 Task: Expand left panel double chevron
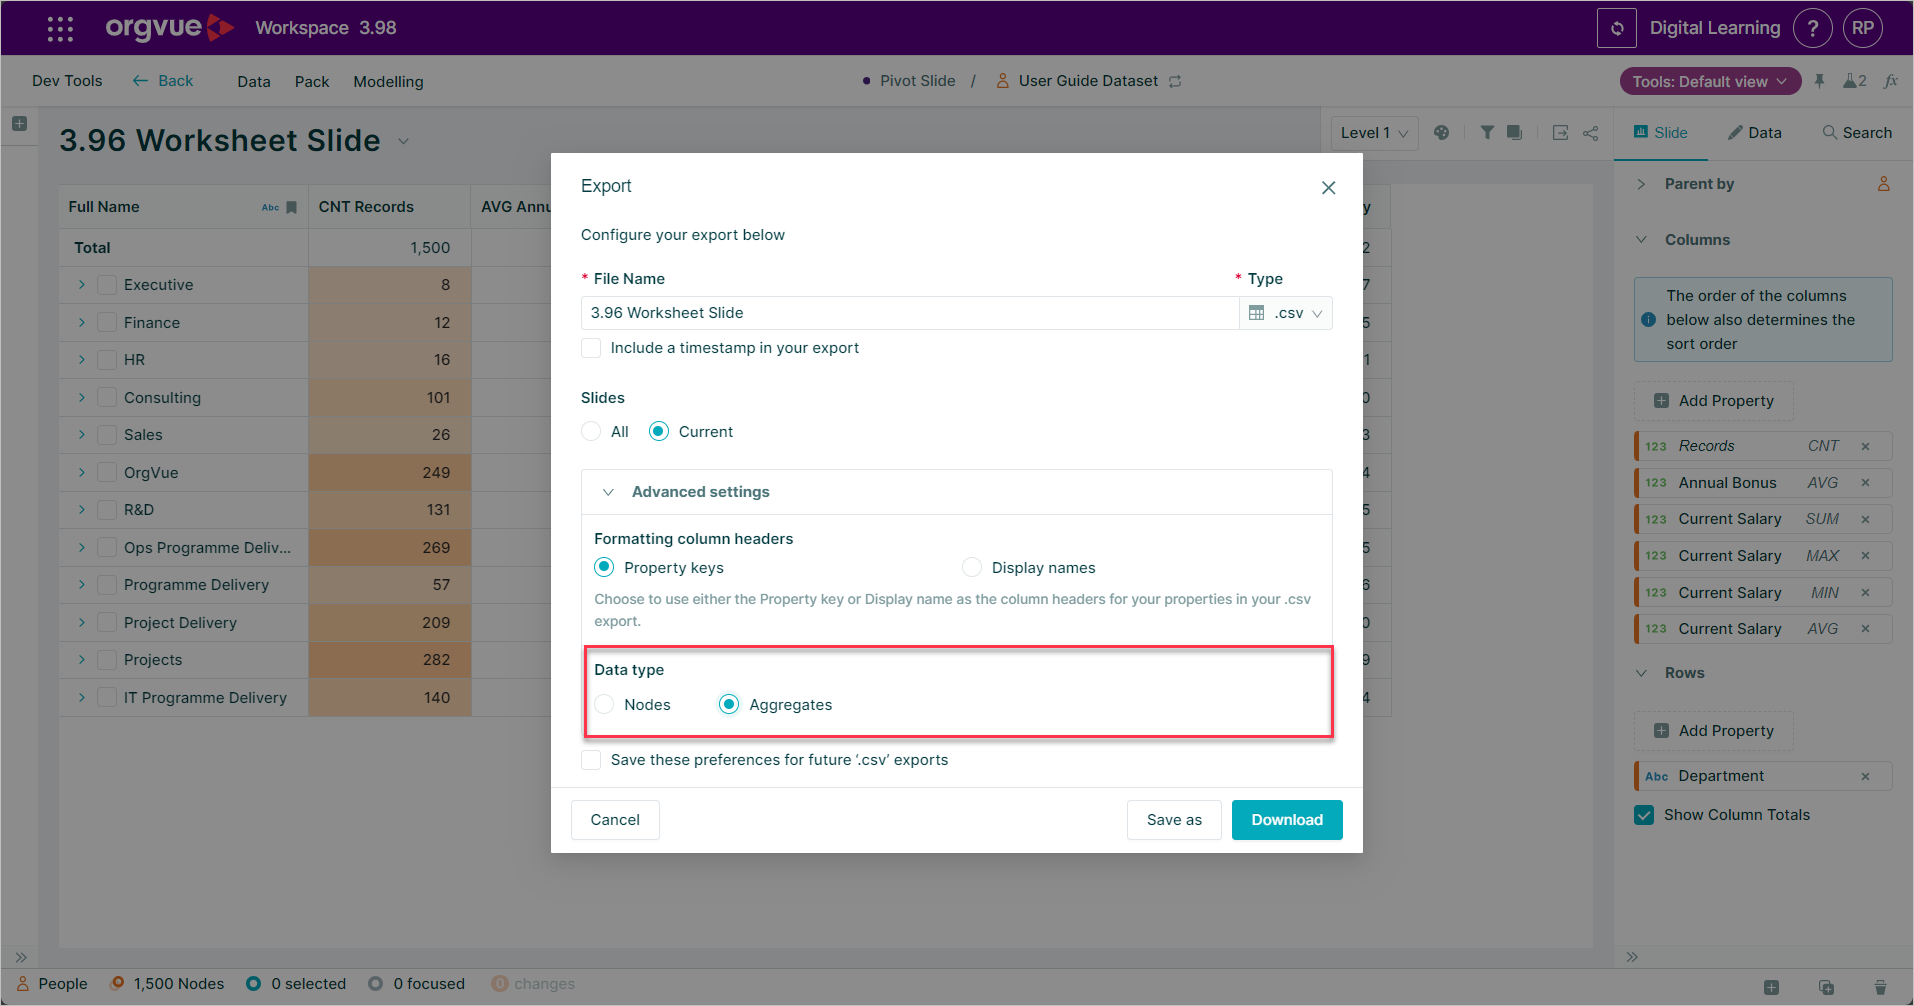coord(21,957)
